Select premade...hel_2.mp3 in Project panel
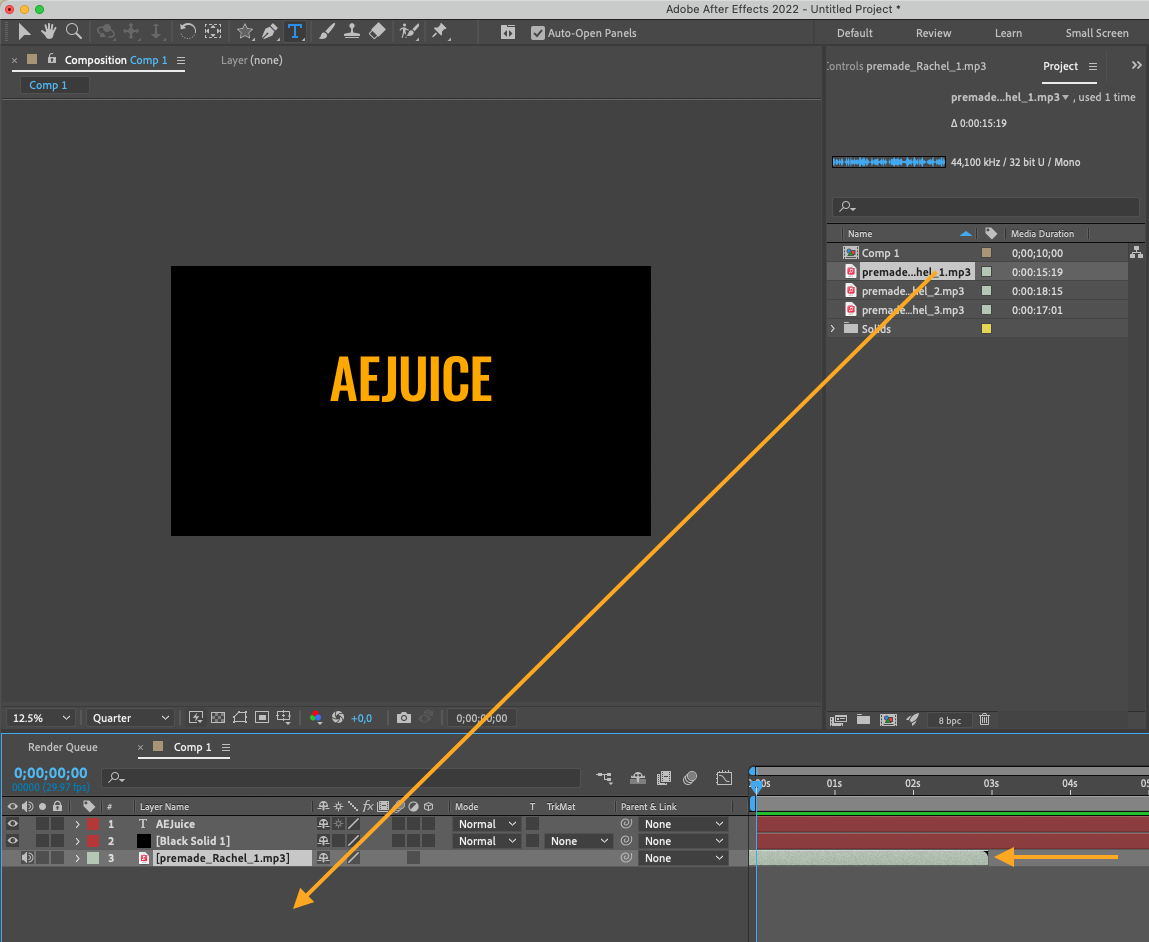 tap(912, 291)
